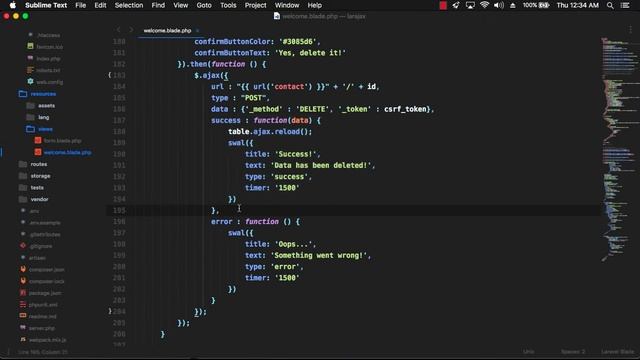Expand the assets folder
The height and width of the screenshot is (360, 640).
coord(30,106)
